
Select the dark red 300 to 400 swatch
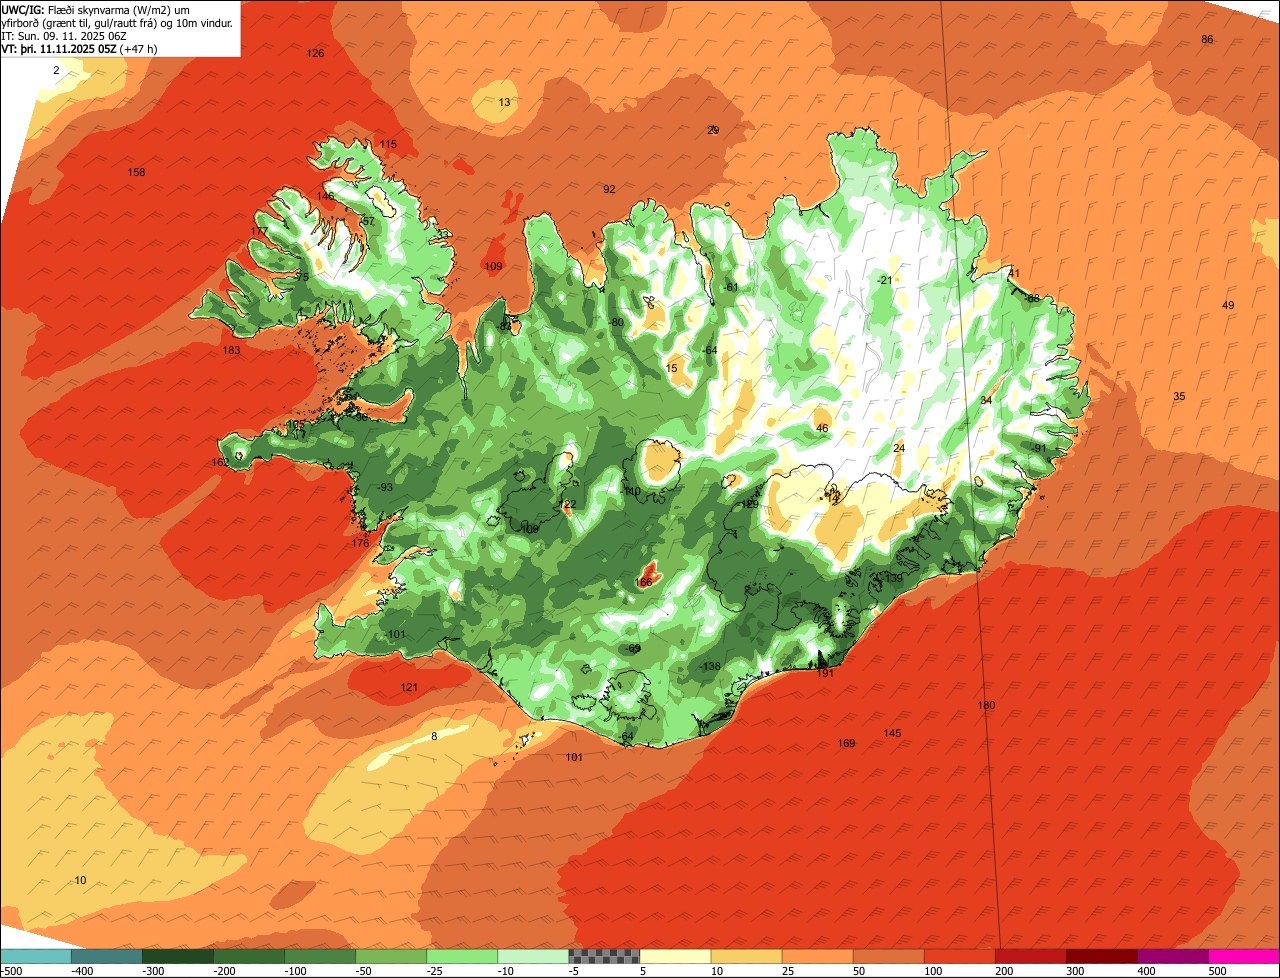pyautogui.click(x=1102, y=956)
